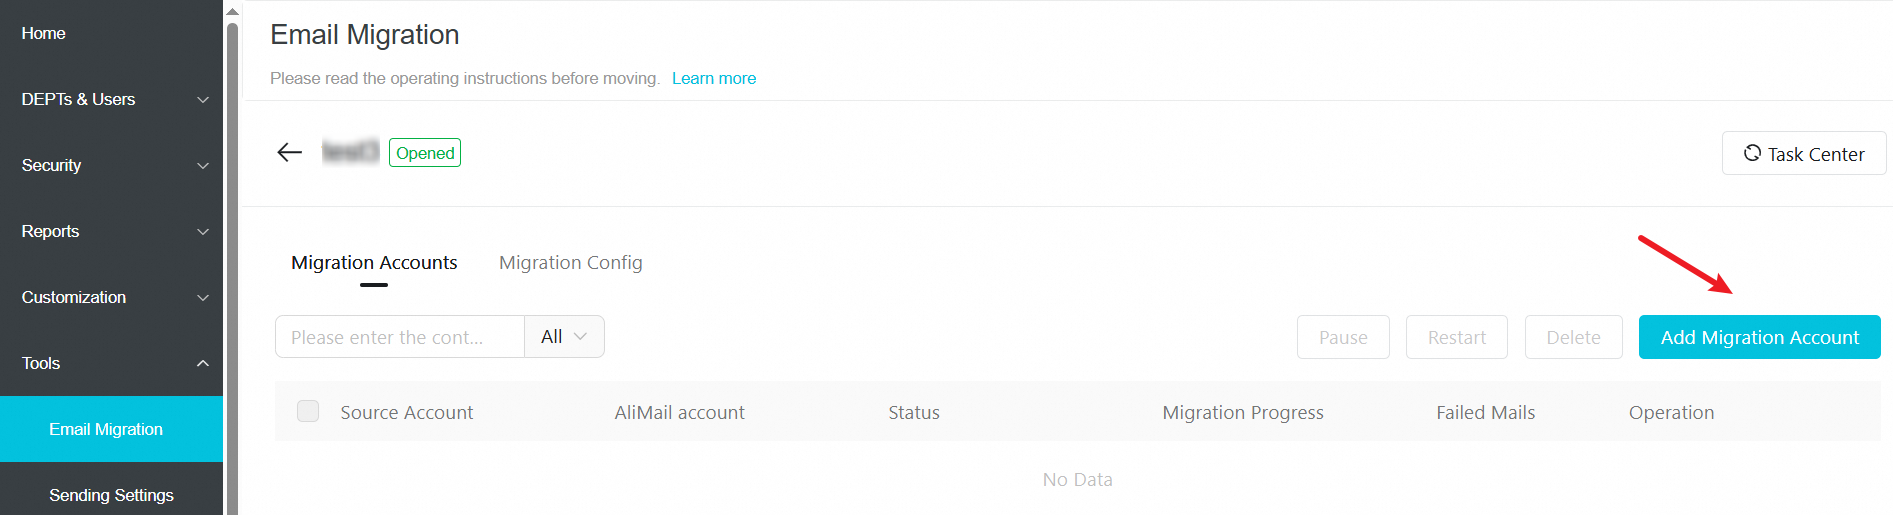Click the Task Center refresh icon
This screenshot has height=515, width=1893.
point(1752,153)
